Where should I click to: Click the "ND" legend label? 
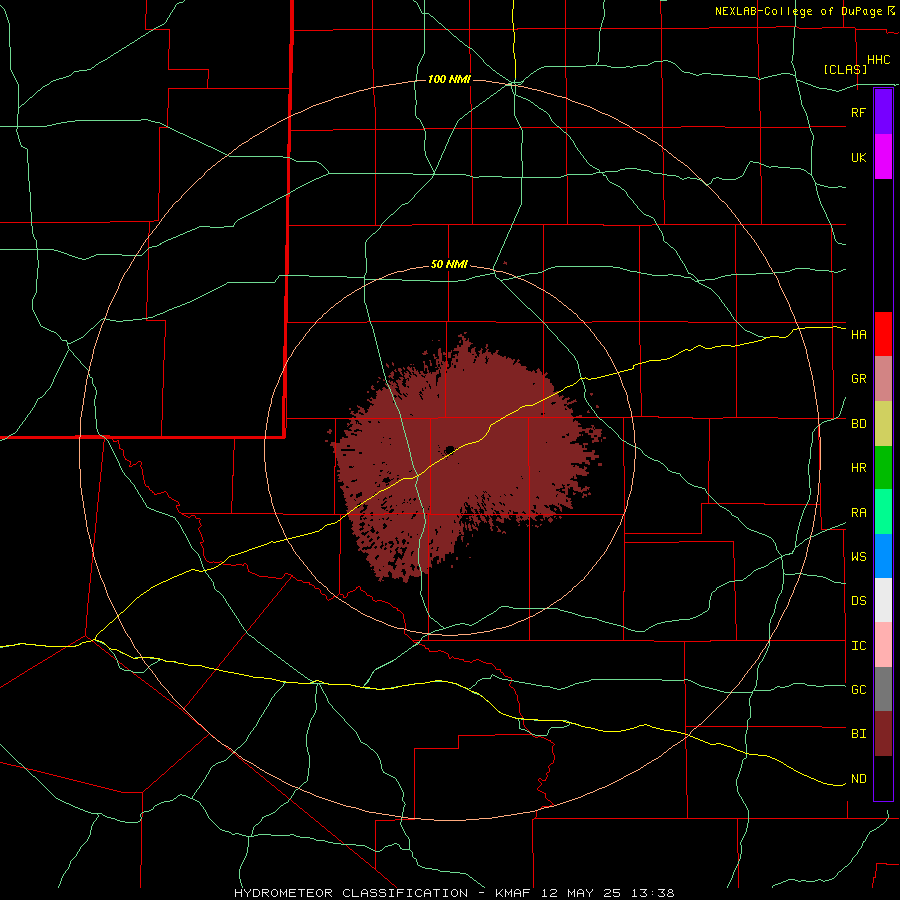[858, 779]
